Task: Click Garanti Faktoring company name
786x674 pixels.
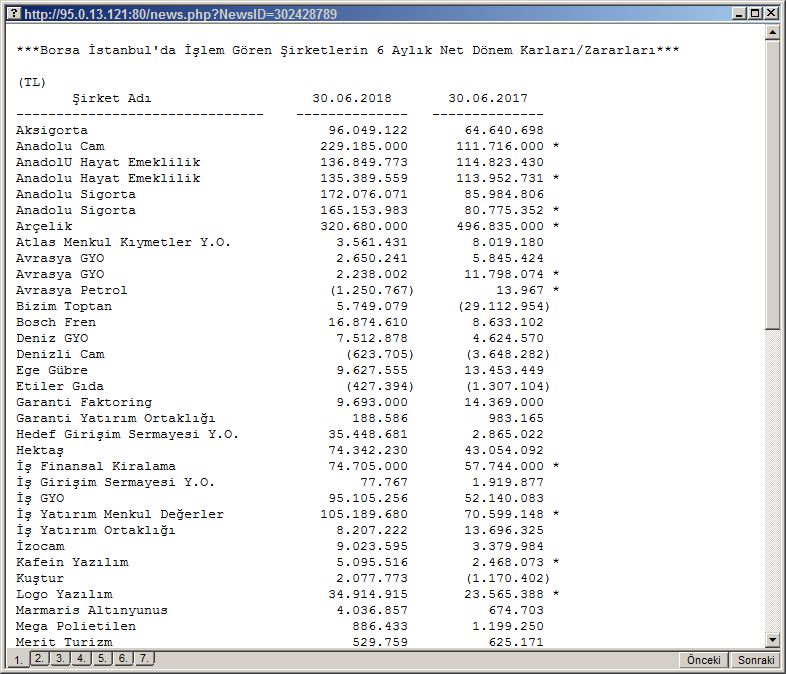Action: [x=84, y=403]
